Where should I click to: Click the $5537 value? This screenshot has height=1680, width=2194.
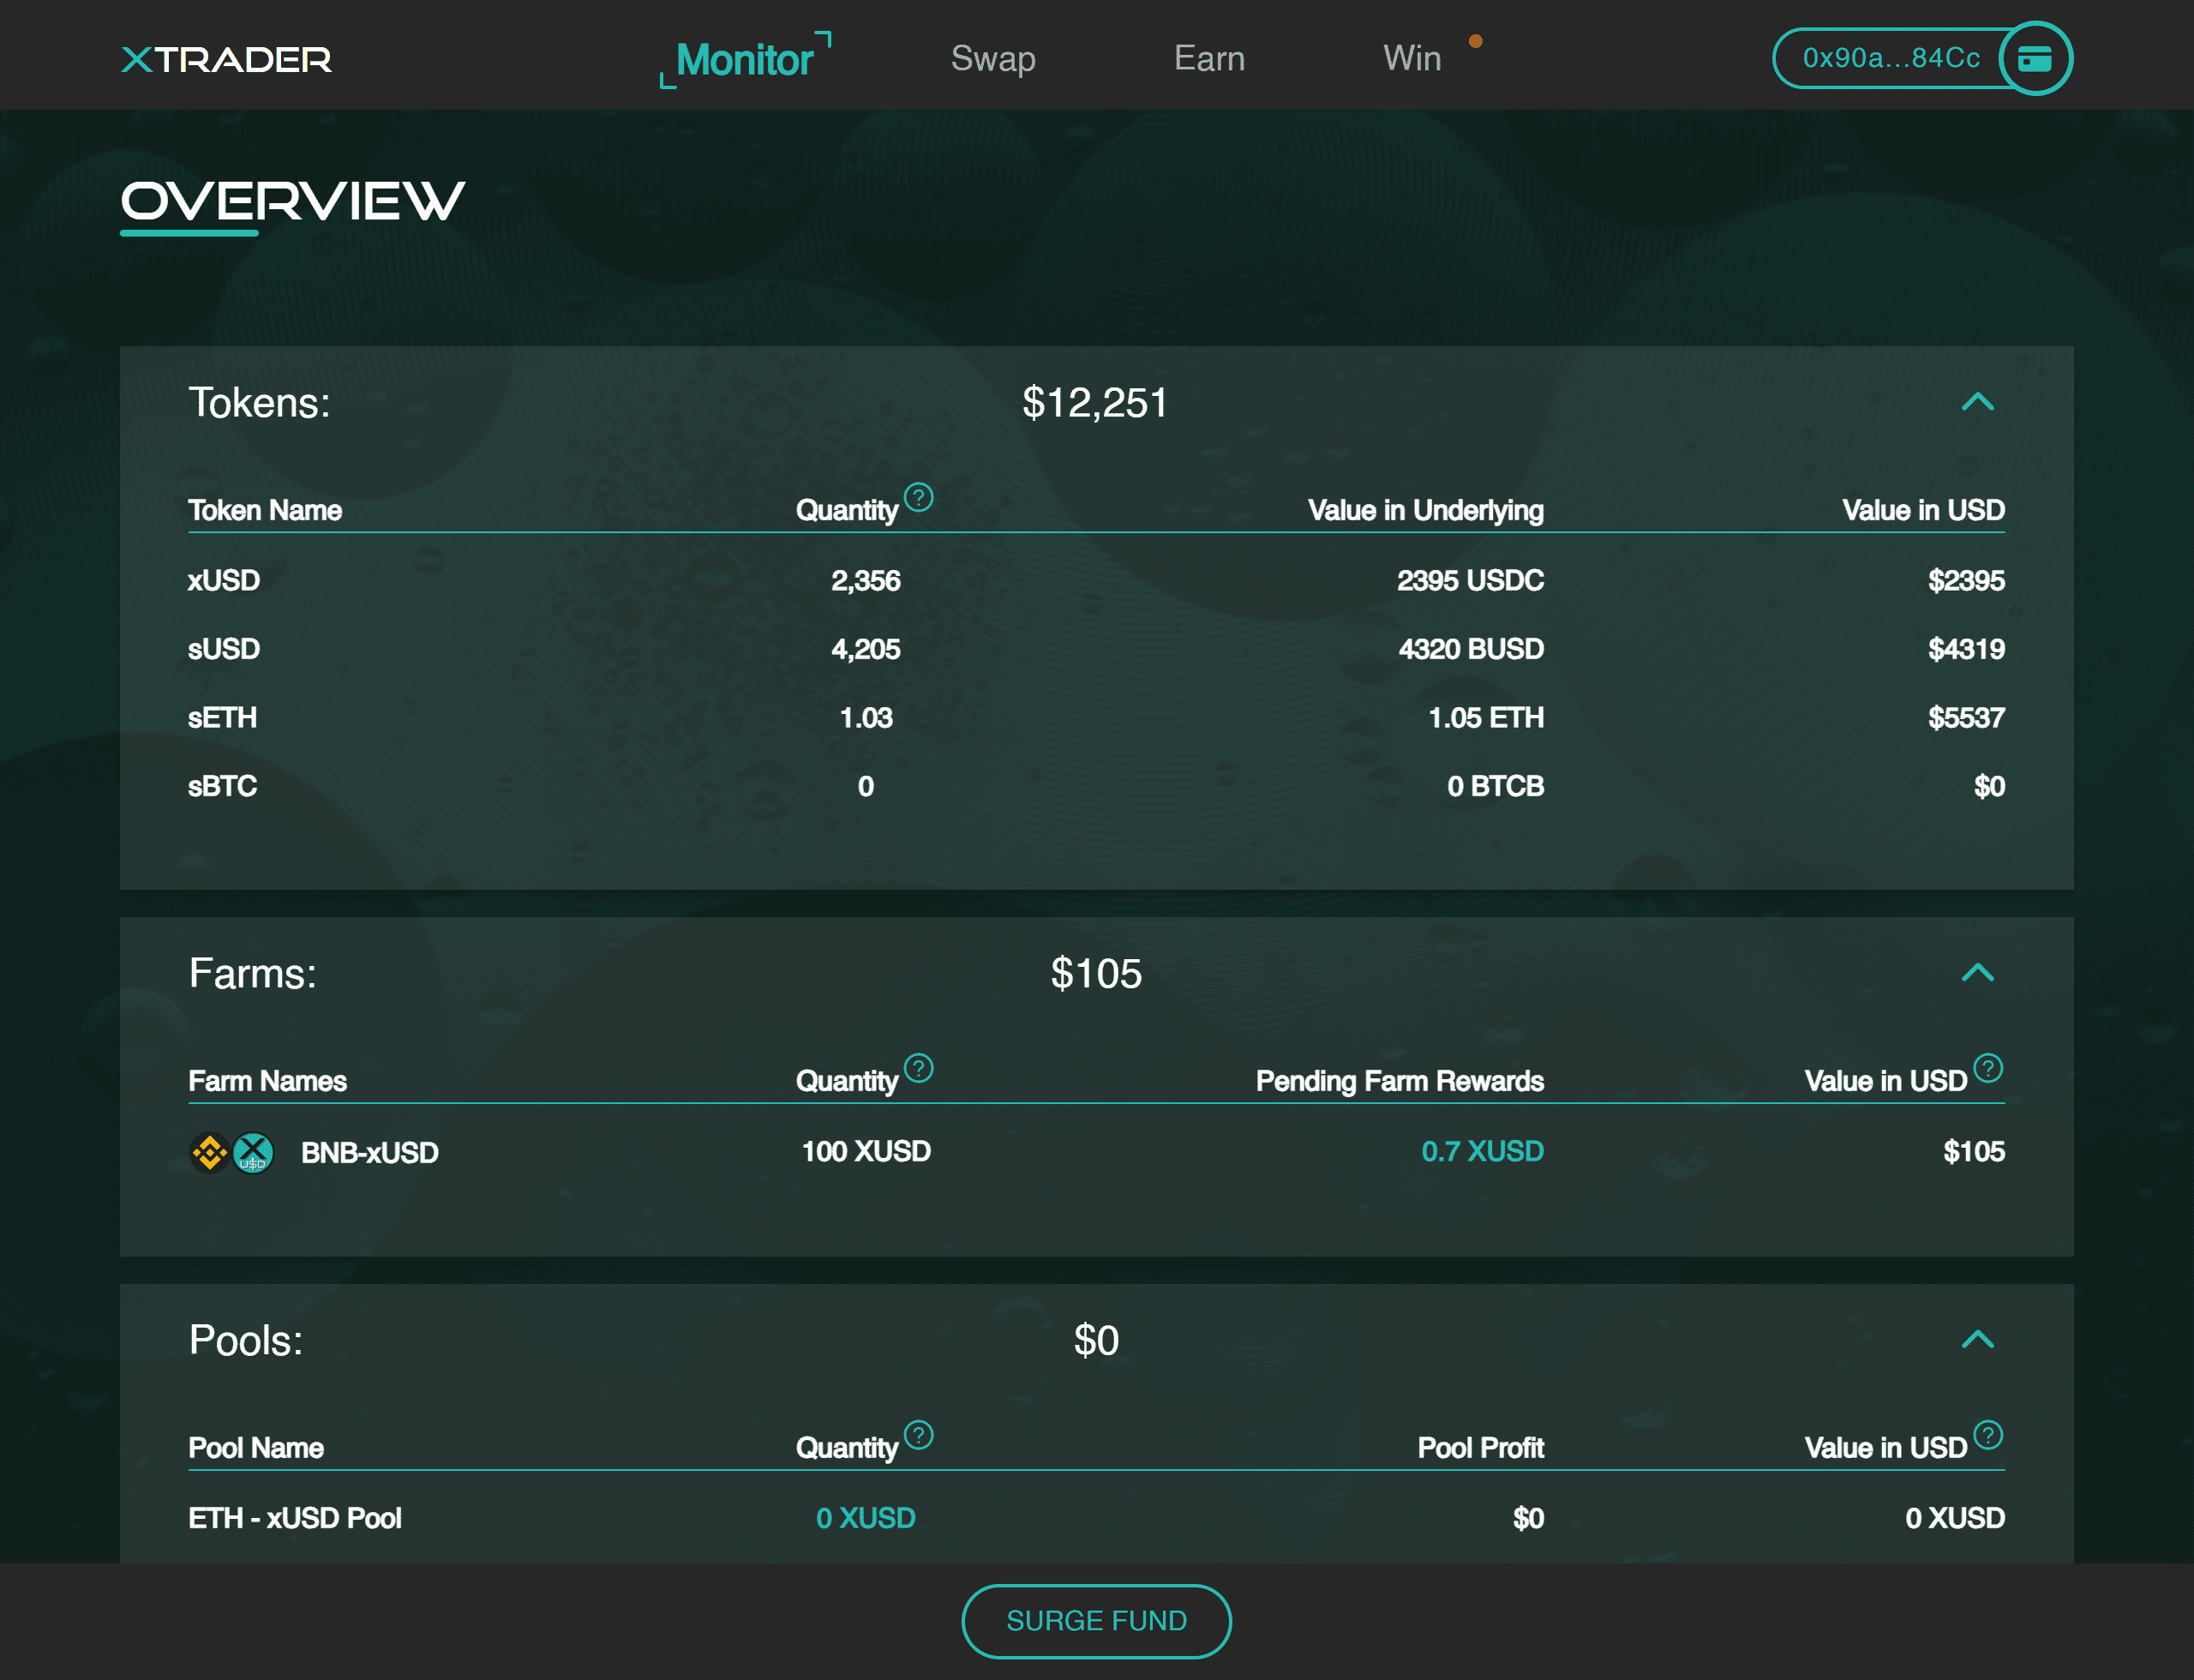pyautogui.click(x=1966, y=718)
